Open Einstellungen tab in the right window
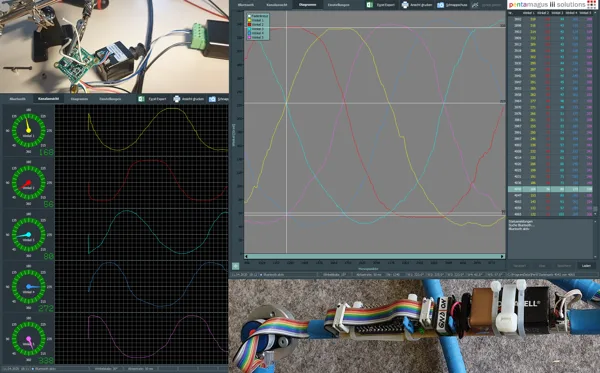 (x=339, y=5)
